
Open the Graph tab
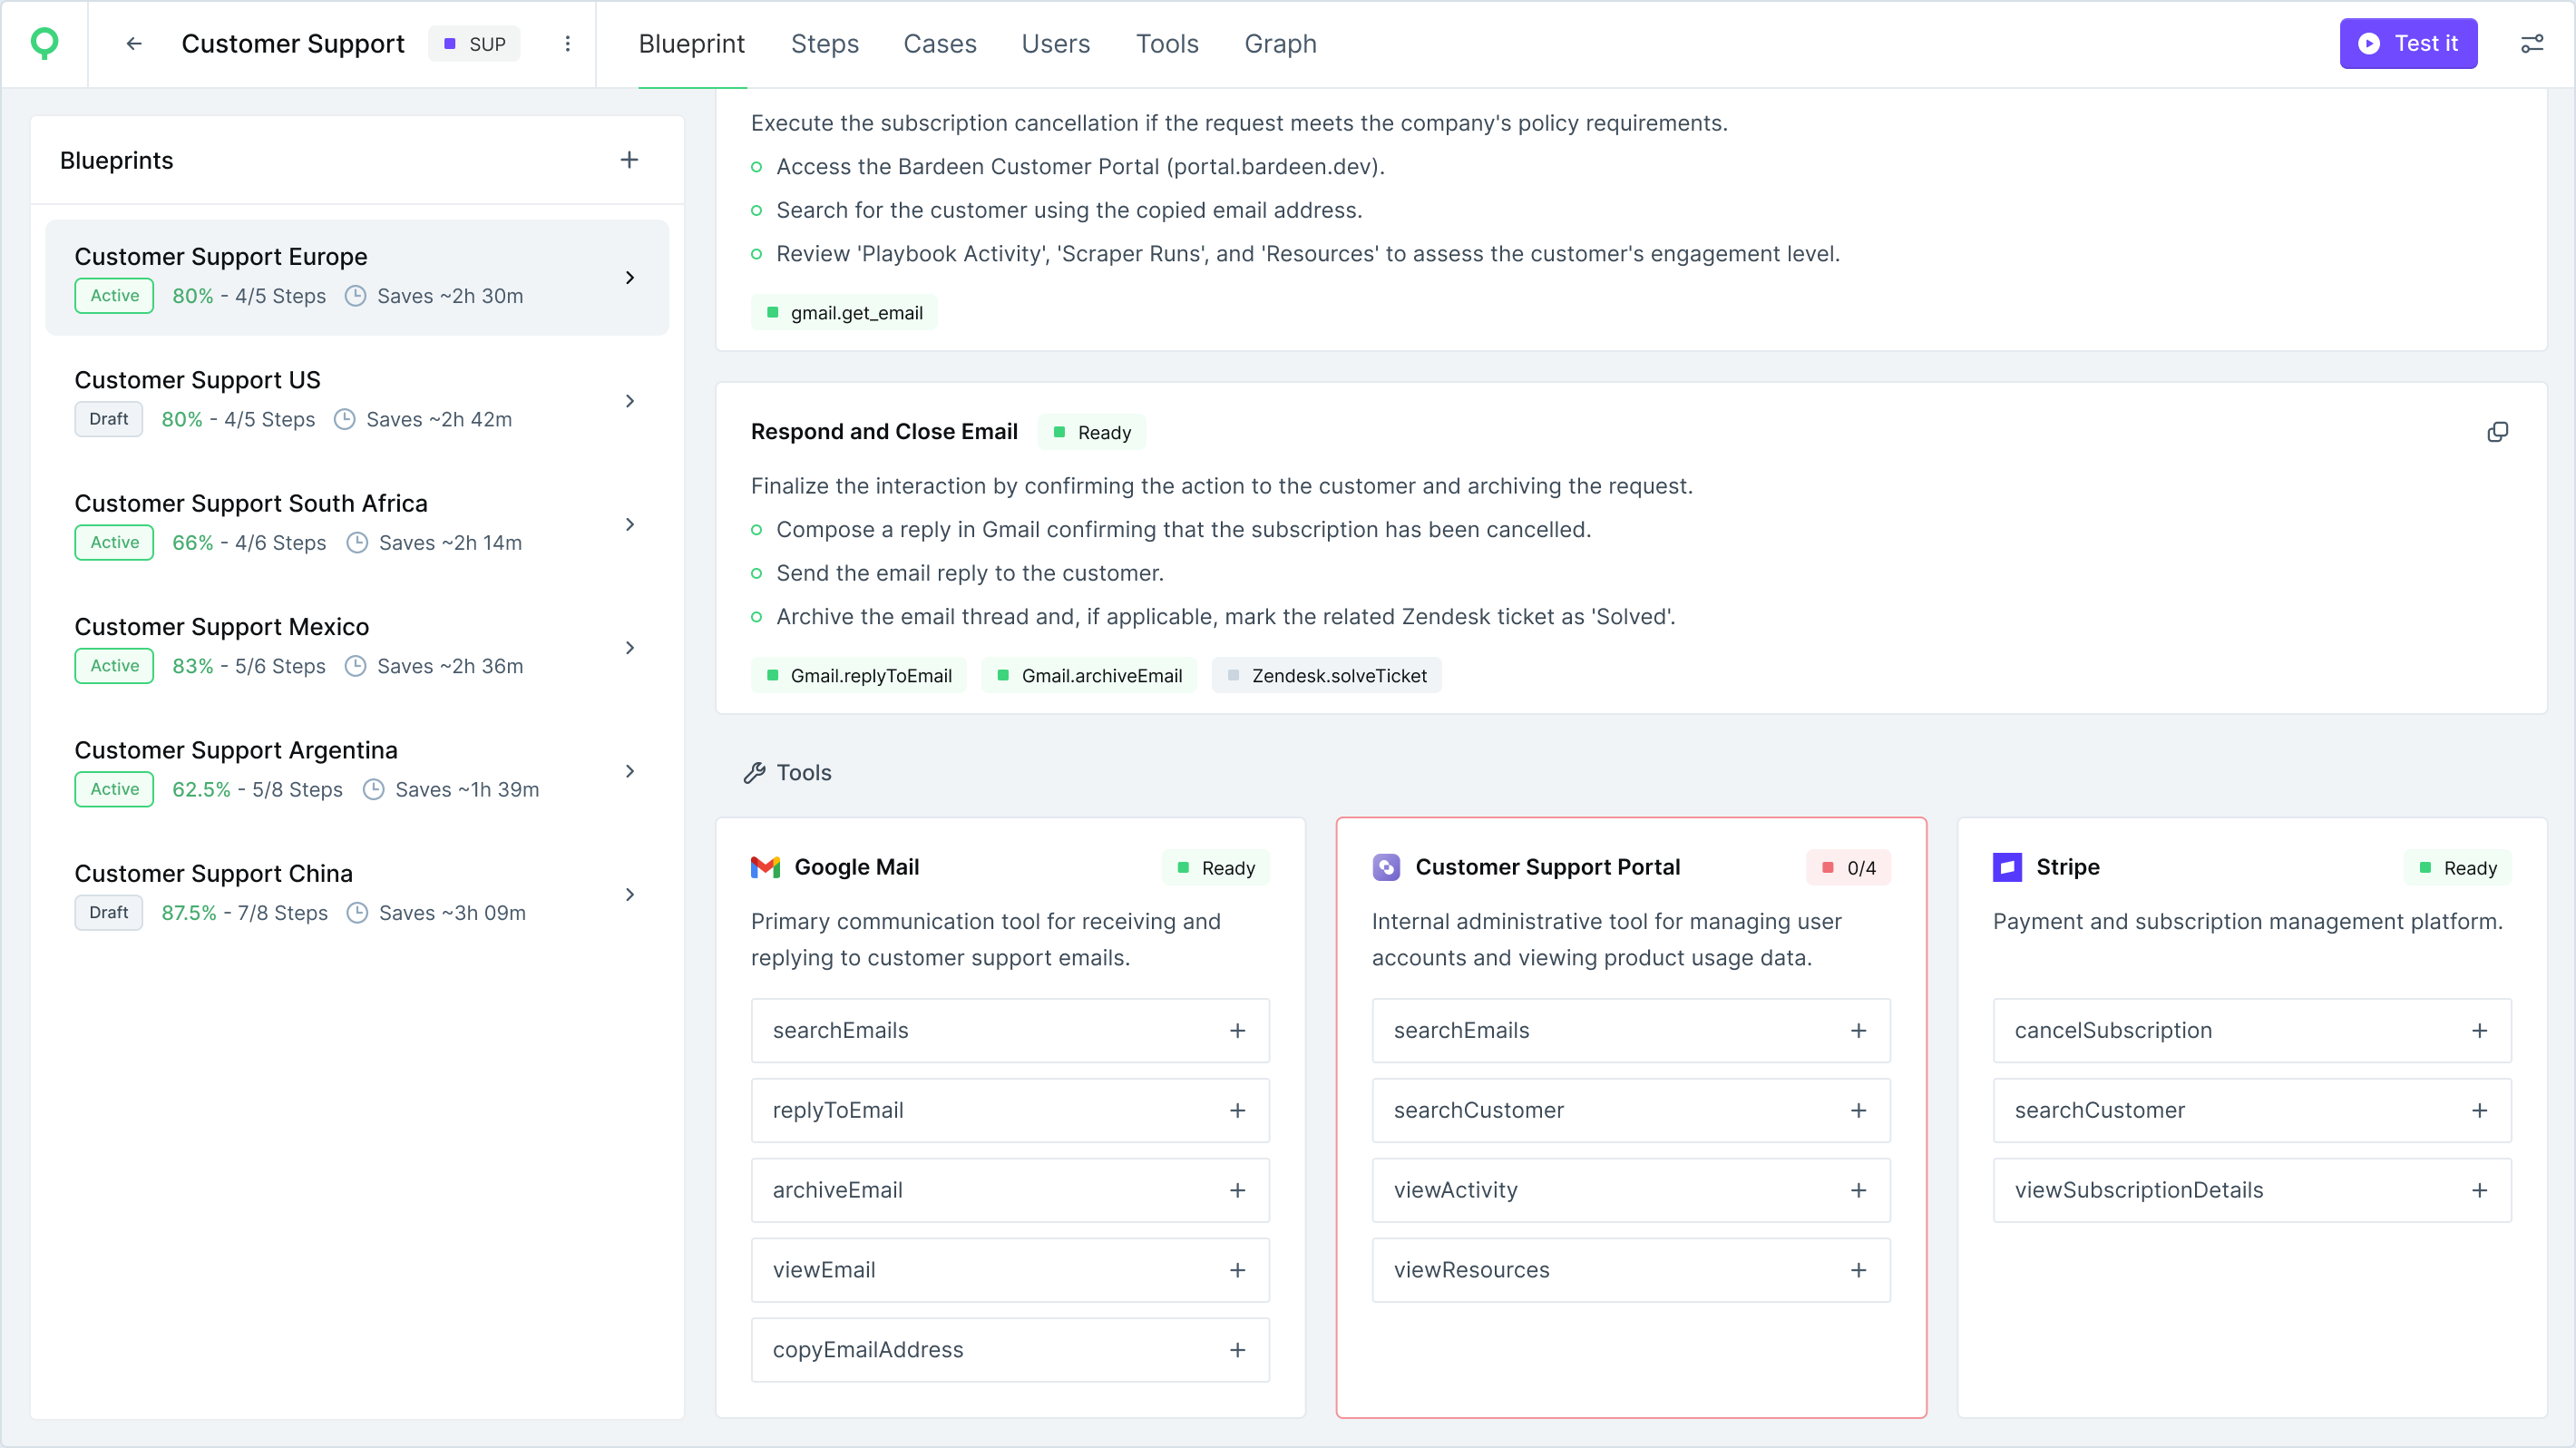1280,44
